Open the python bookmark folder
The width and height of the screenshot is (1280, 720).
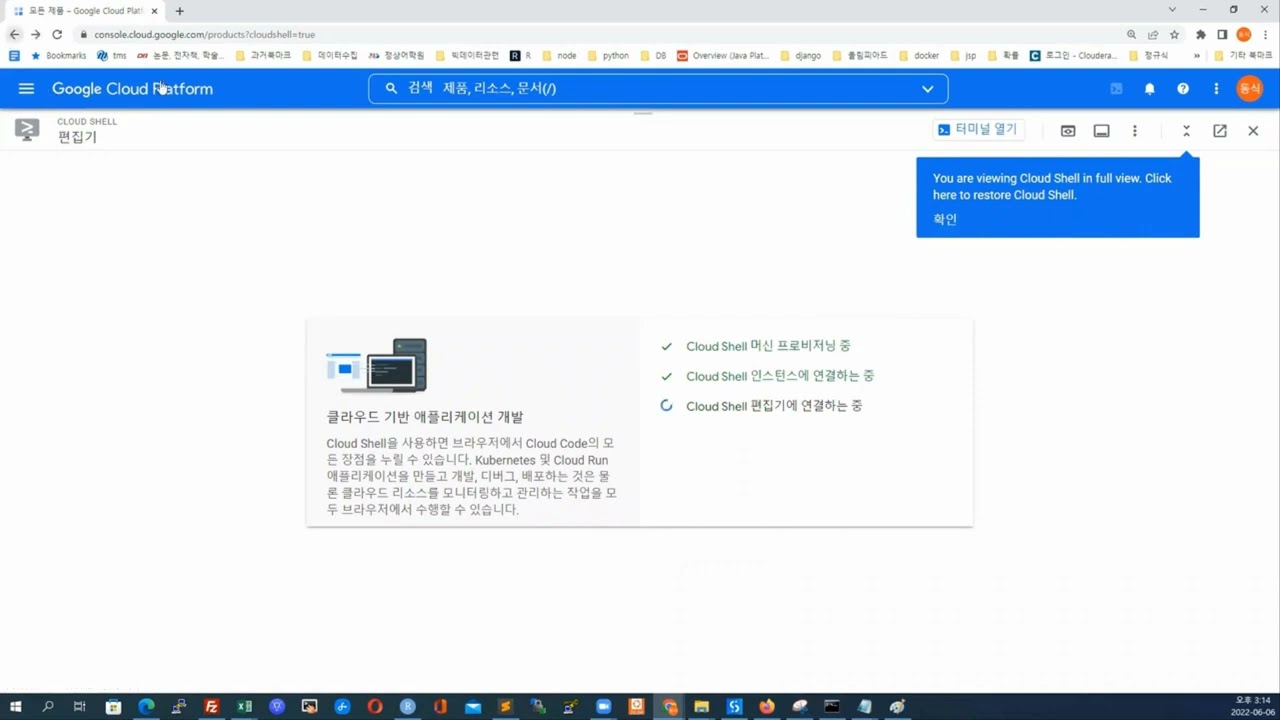(609, 56)
